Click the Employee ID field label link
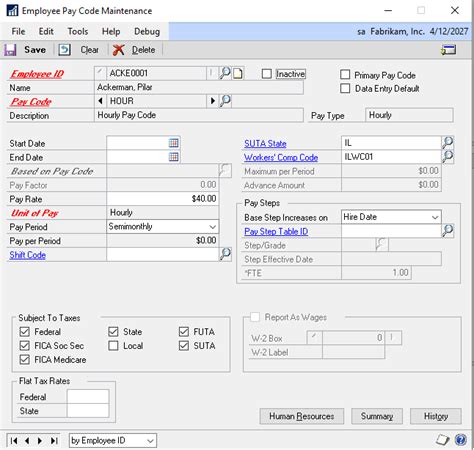The image size is (474, 450). click(37, 74)
